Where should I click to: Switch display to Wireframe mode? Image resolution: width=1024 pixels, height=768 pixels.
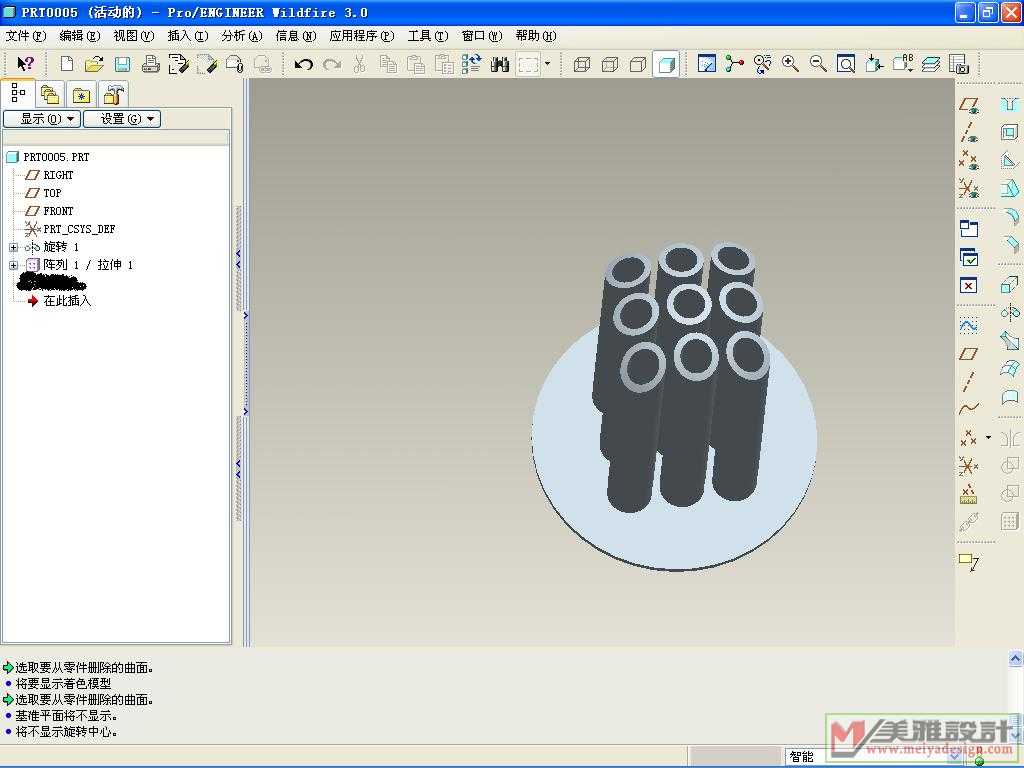click(581, 64)
